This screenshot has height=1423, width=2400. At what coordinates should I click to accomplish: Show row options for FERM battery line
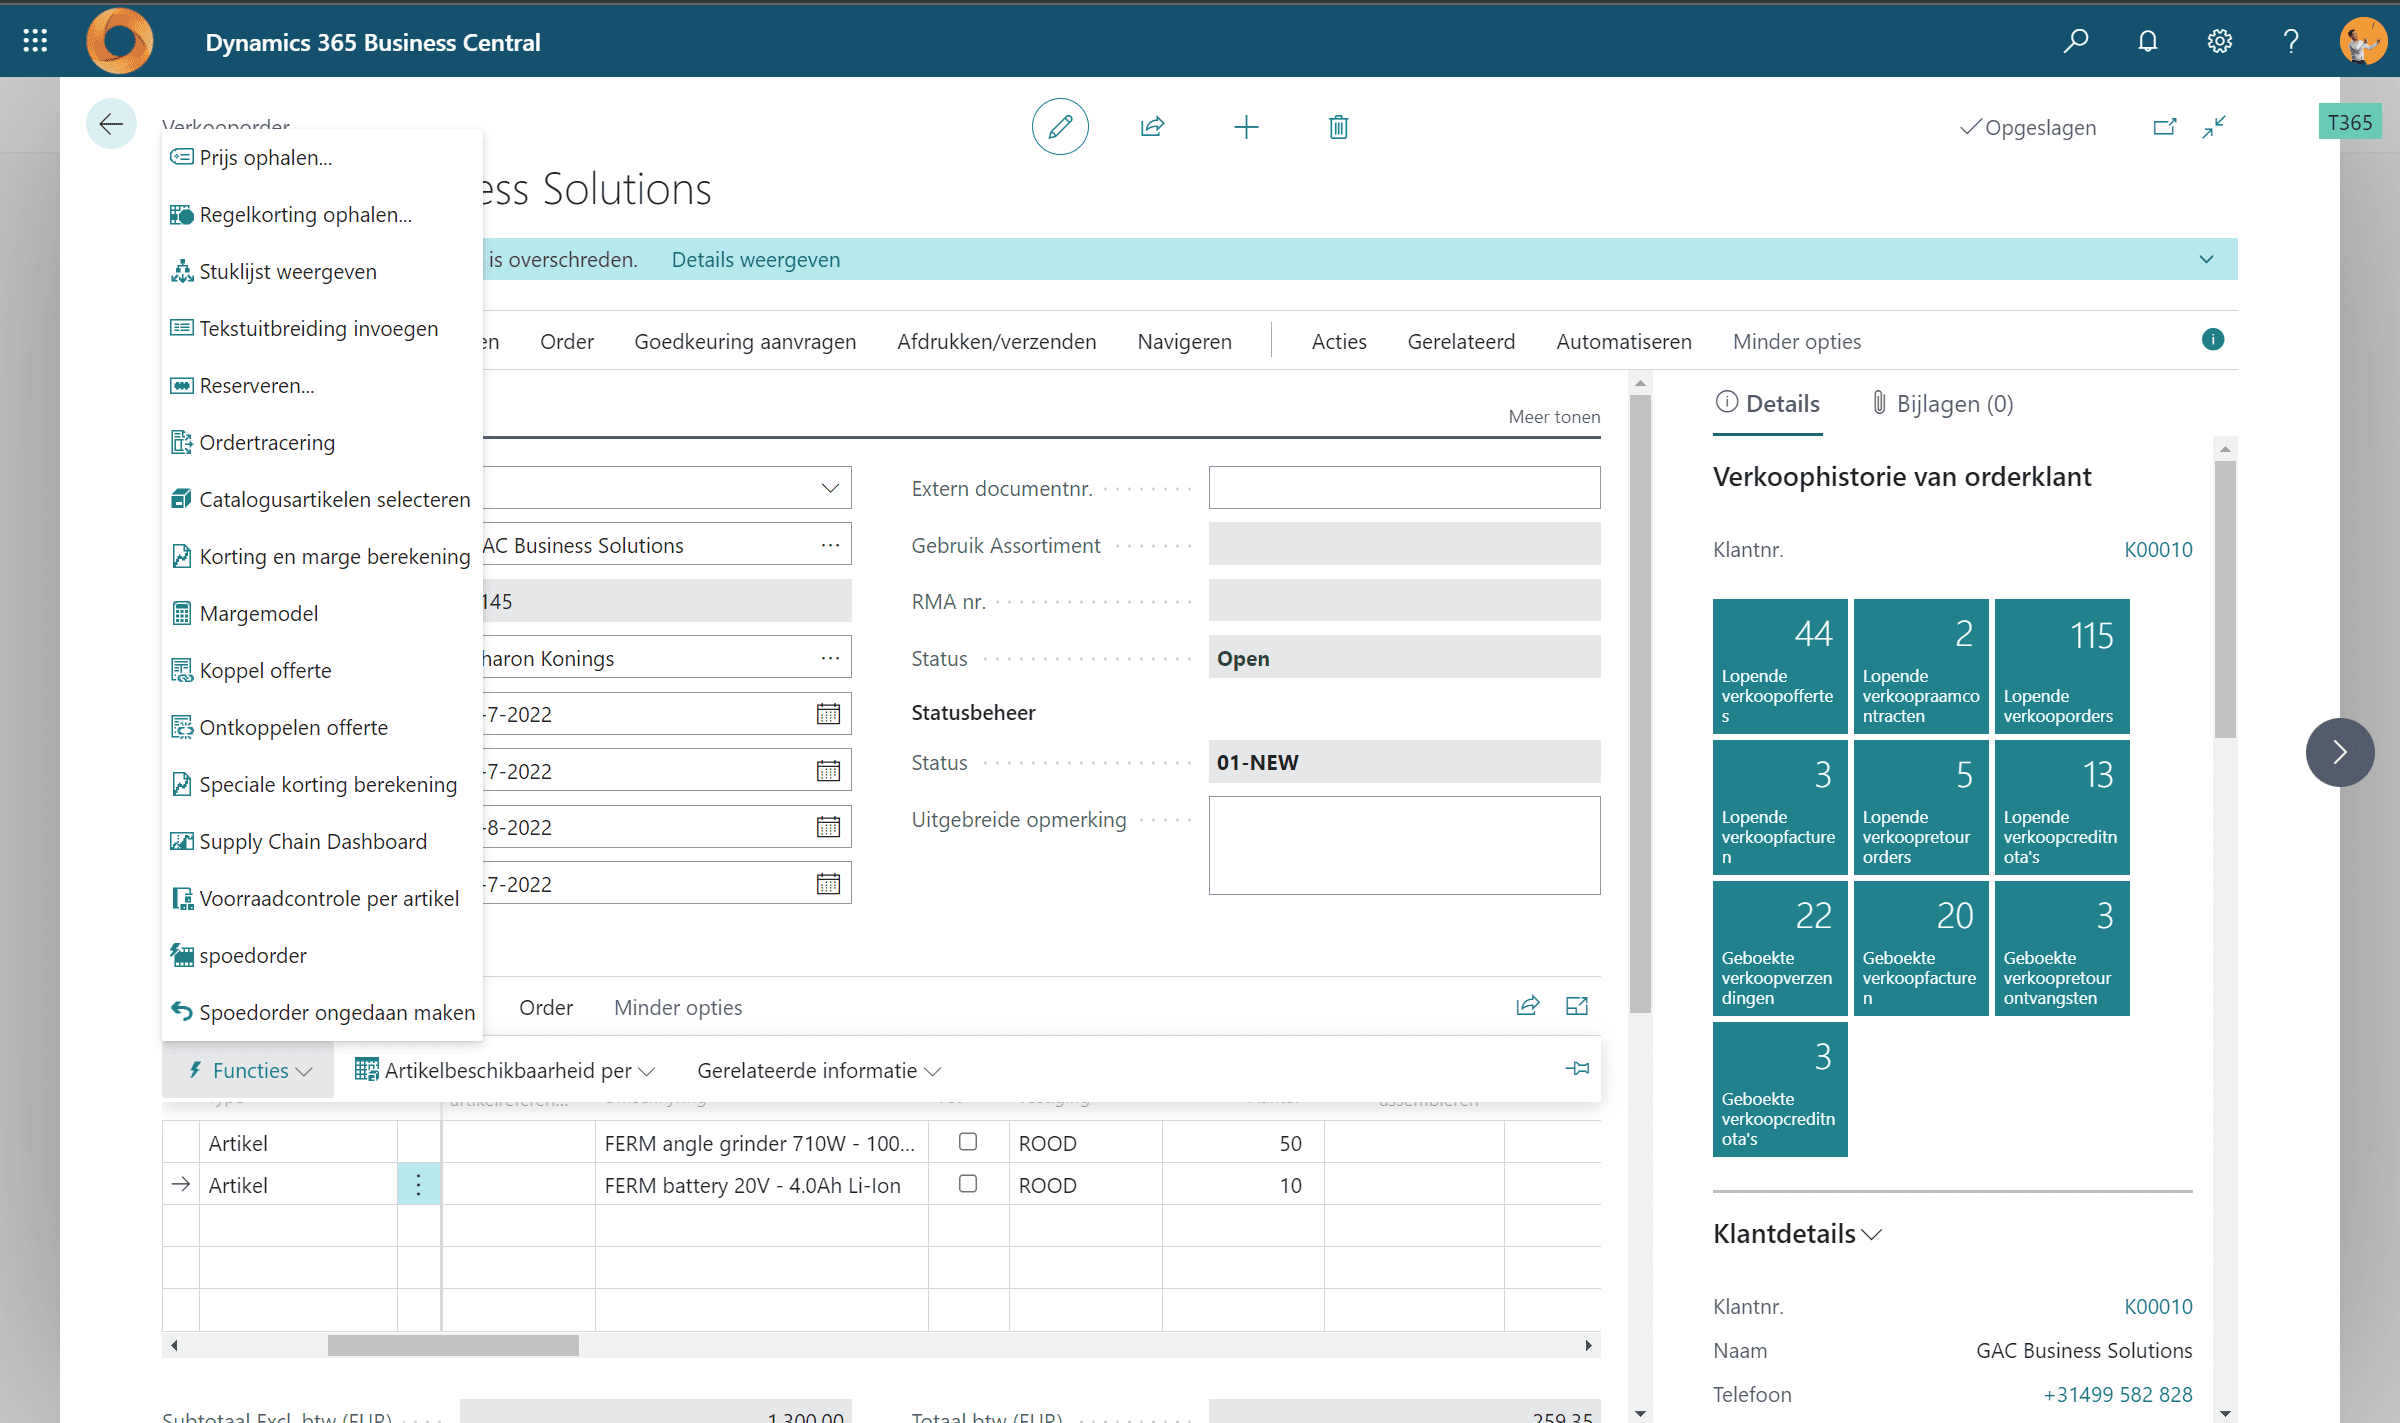pos(418,1185)
